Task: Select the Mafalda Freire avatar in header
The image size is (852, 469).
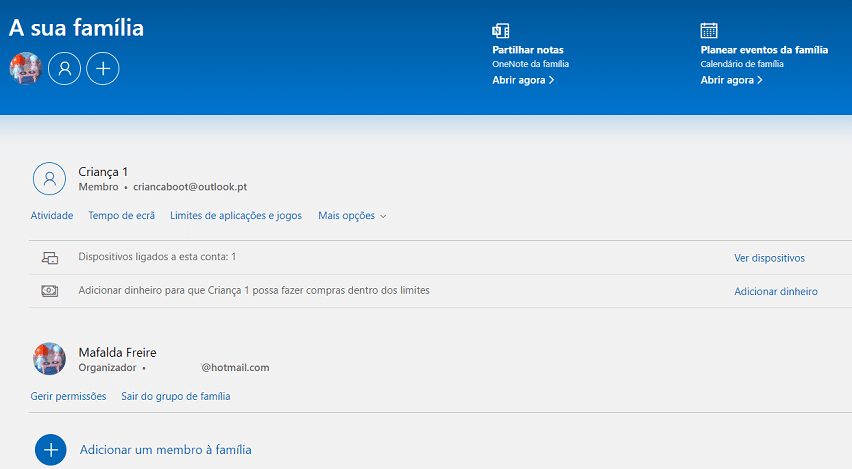Action: [x=26, y=68]
